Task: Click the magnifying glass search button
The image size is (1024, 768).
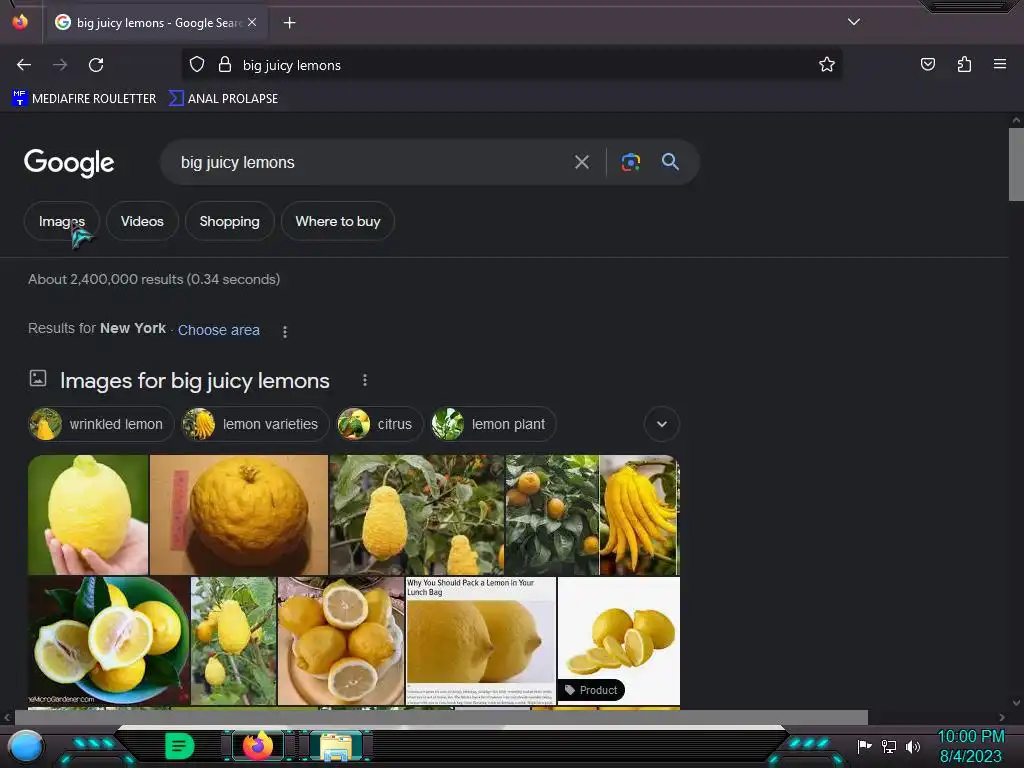Action: pyautogui.click(x=670, y=162)
